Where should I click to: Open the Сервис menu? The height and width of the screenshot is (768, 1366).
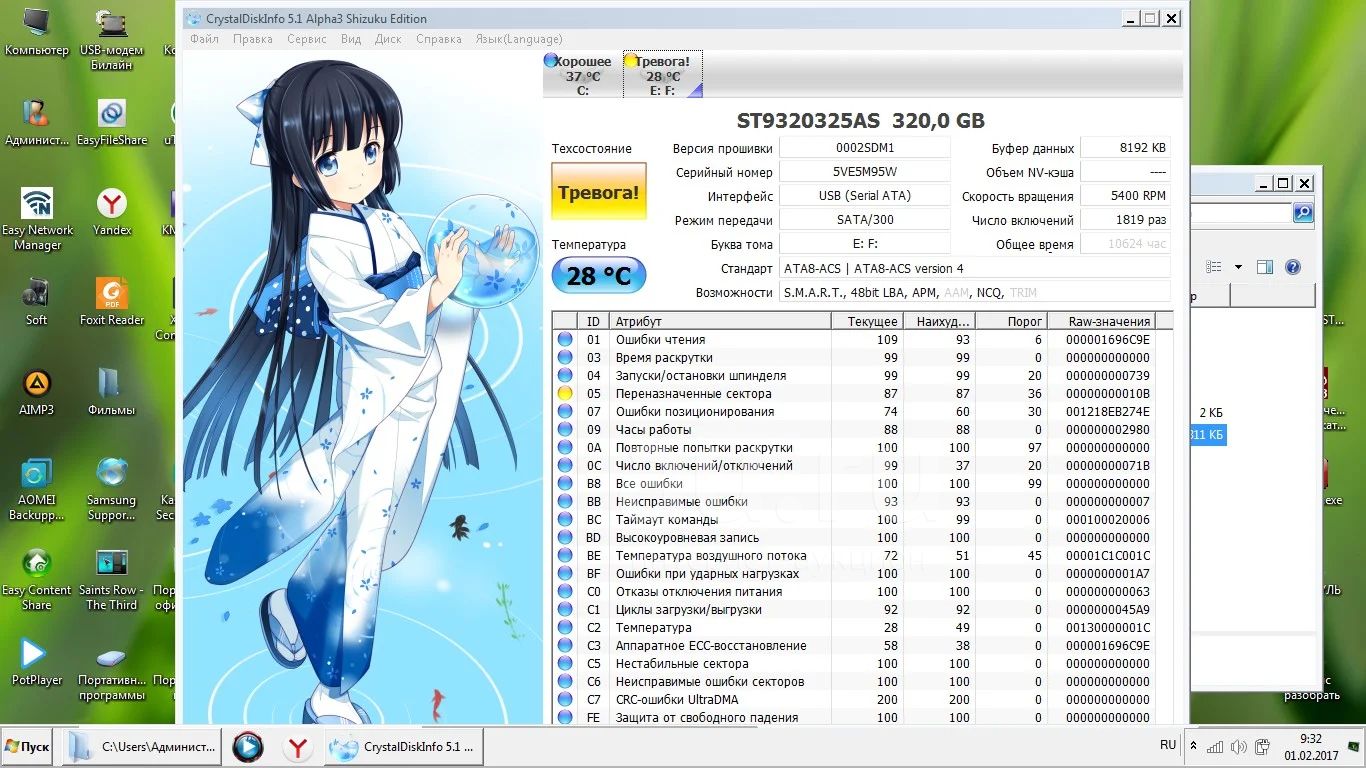pyautogui.click(x=306, y=39)
